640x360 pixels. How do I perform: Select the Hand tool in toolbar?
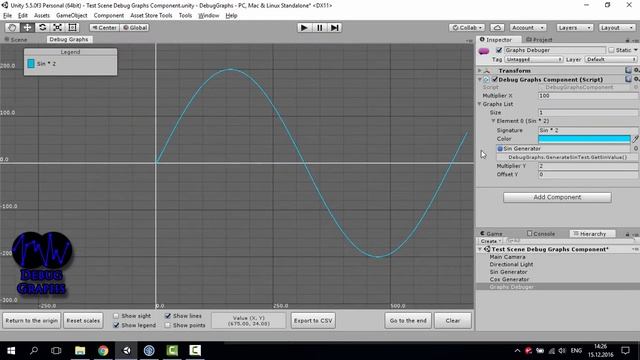click(12, 27)
